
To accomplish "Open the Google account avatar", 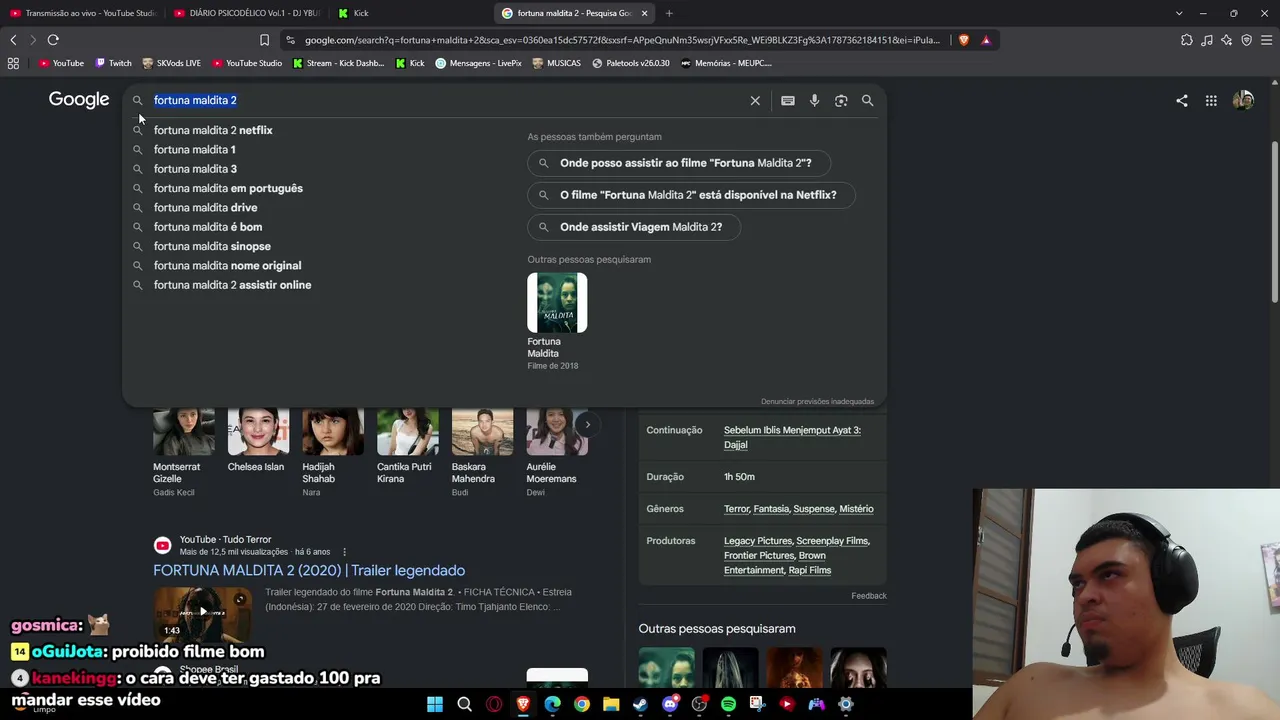I will 1243,100.
